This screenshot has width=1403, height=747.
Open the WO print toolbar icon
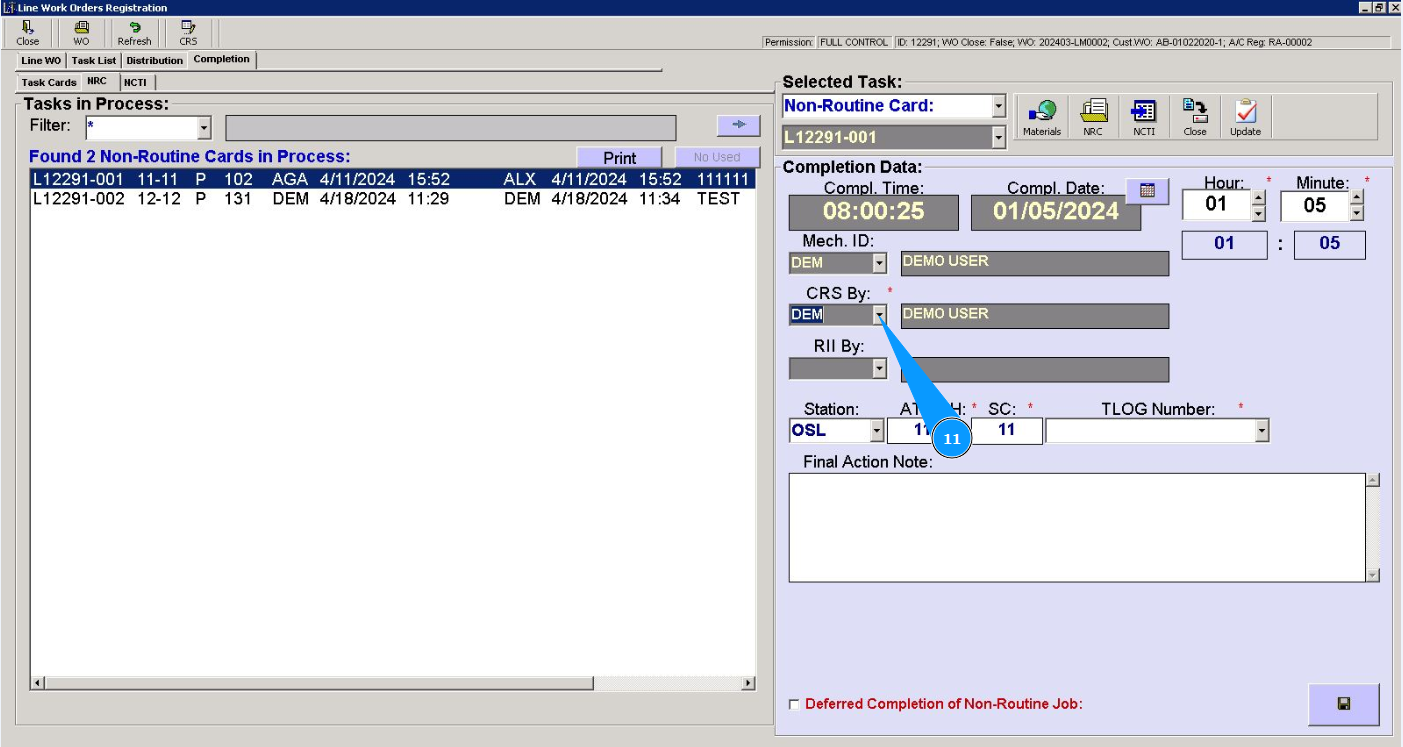(81, 33)
